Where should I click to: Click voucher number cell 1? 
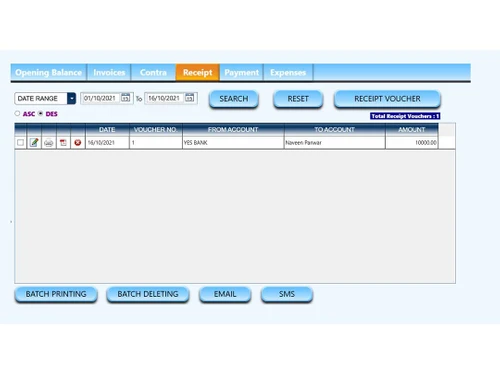coord(156,143)
